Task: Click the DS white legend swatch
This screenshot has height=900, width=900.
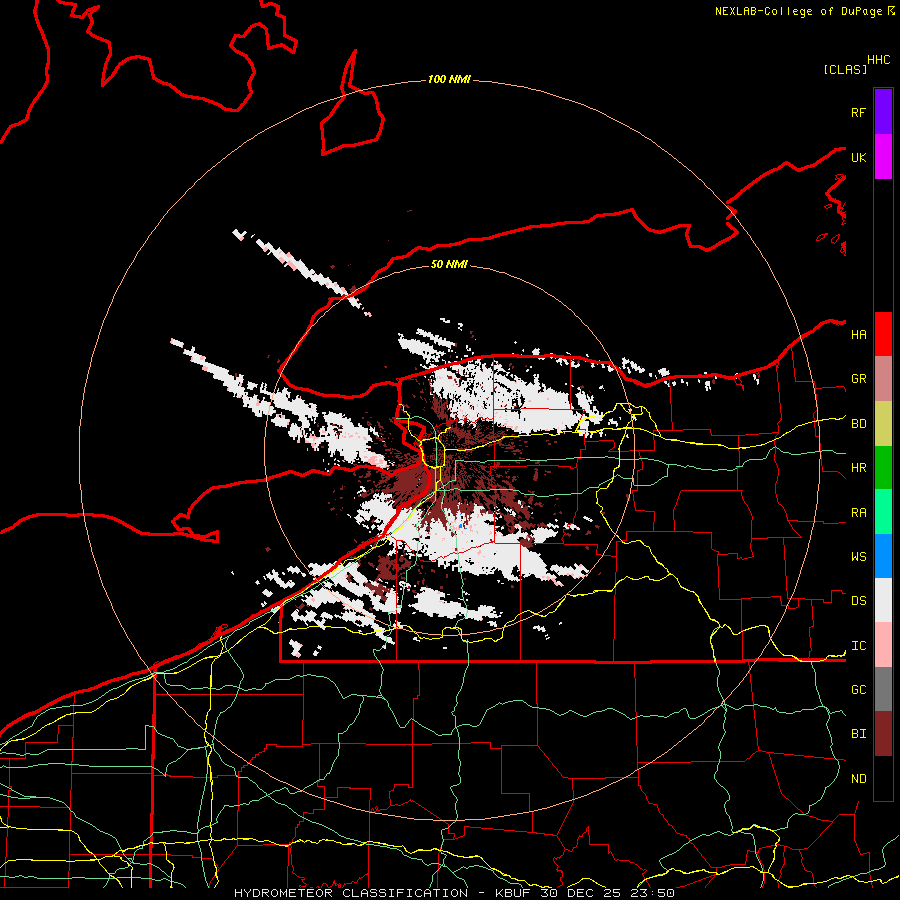Action: (x=883, y=600)
